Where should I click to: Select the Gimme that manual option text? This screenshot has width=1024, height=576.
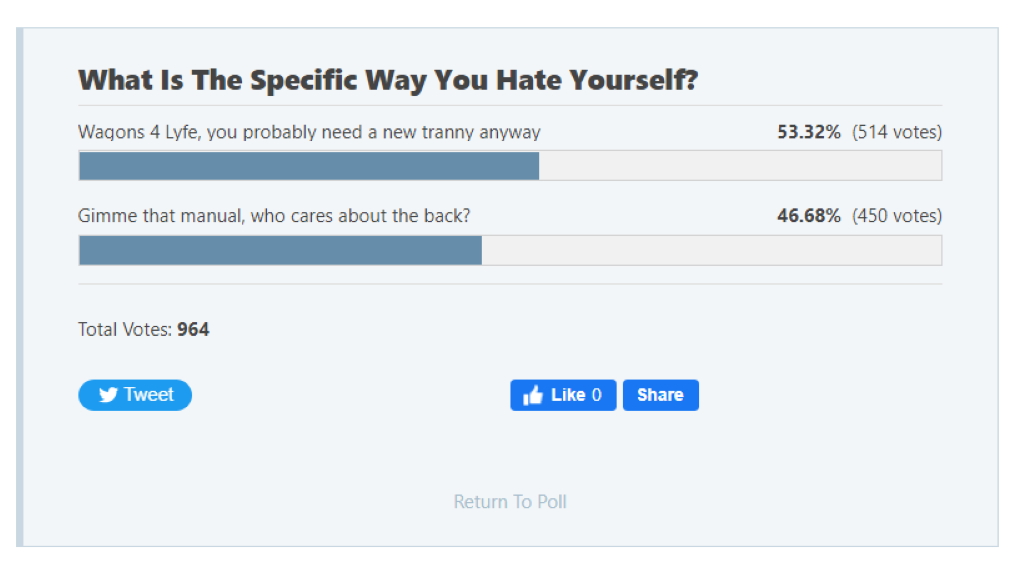pos(274,215)
